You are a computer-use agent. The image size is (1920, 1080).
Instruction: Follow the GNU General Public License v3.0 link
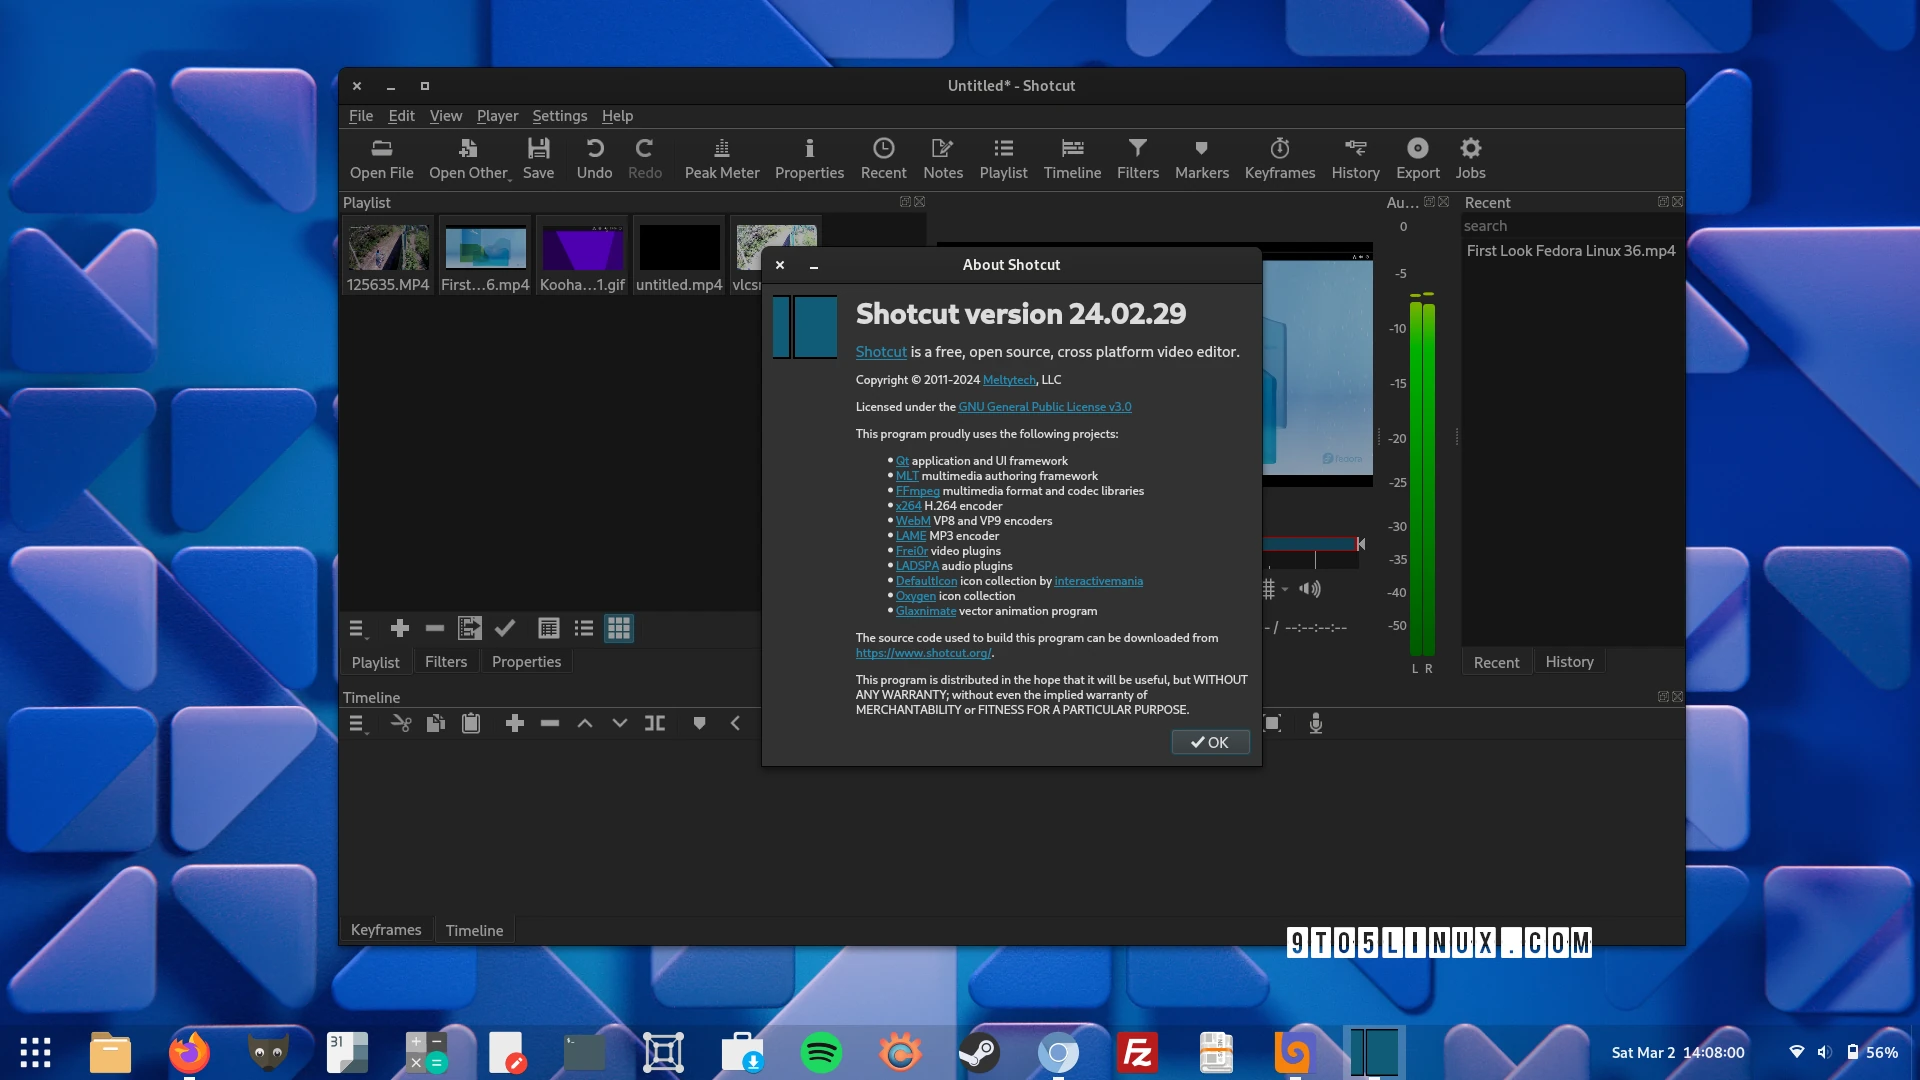click(x=1045, y=406)
